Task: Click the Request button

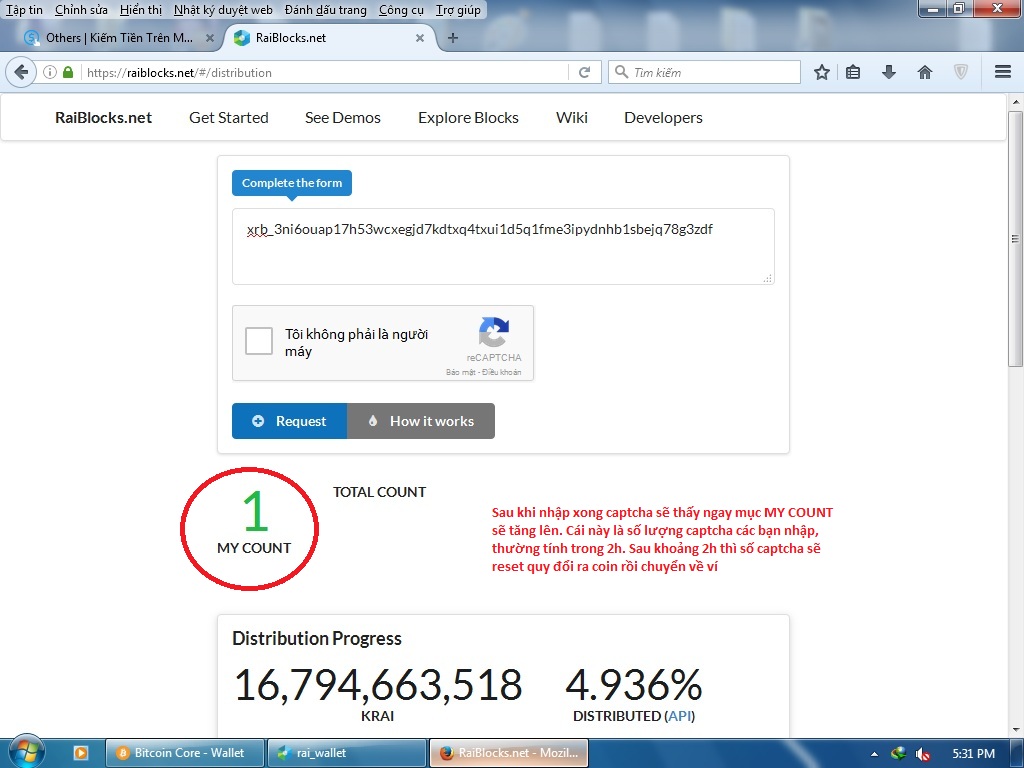Action: coord(289,421)
